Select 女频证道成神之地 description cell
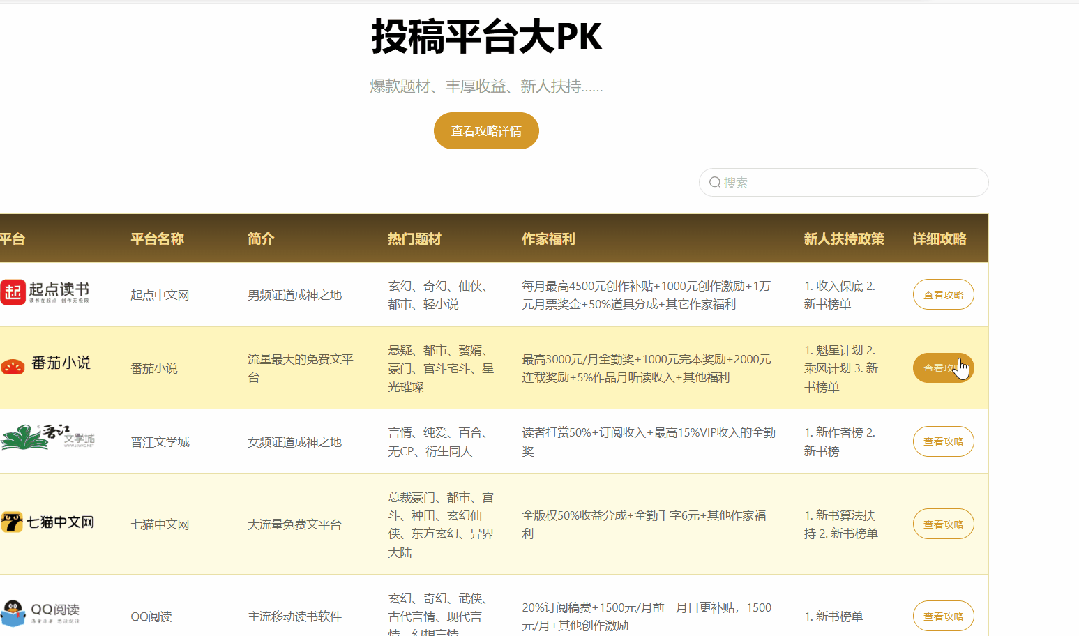 295,442
